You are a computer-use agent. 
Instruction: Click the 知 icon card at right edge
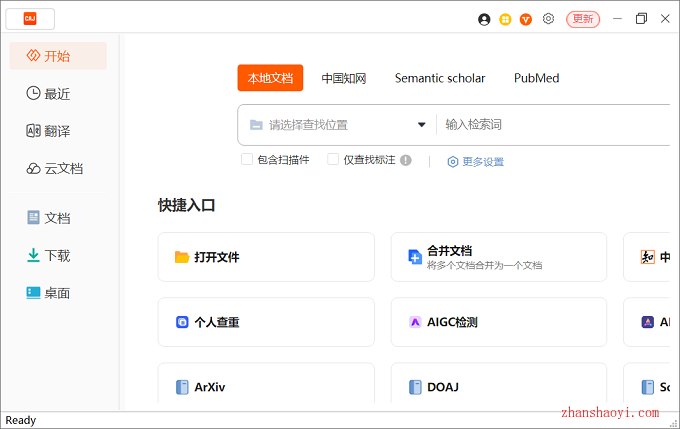click(x=647, y=257)
